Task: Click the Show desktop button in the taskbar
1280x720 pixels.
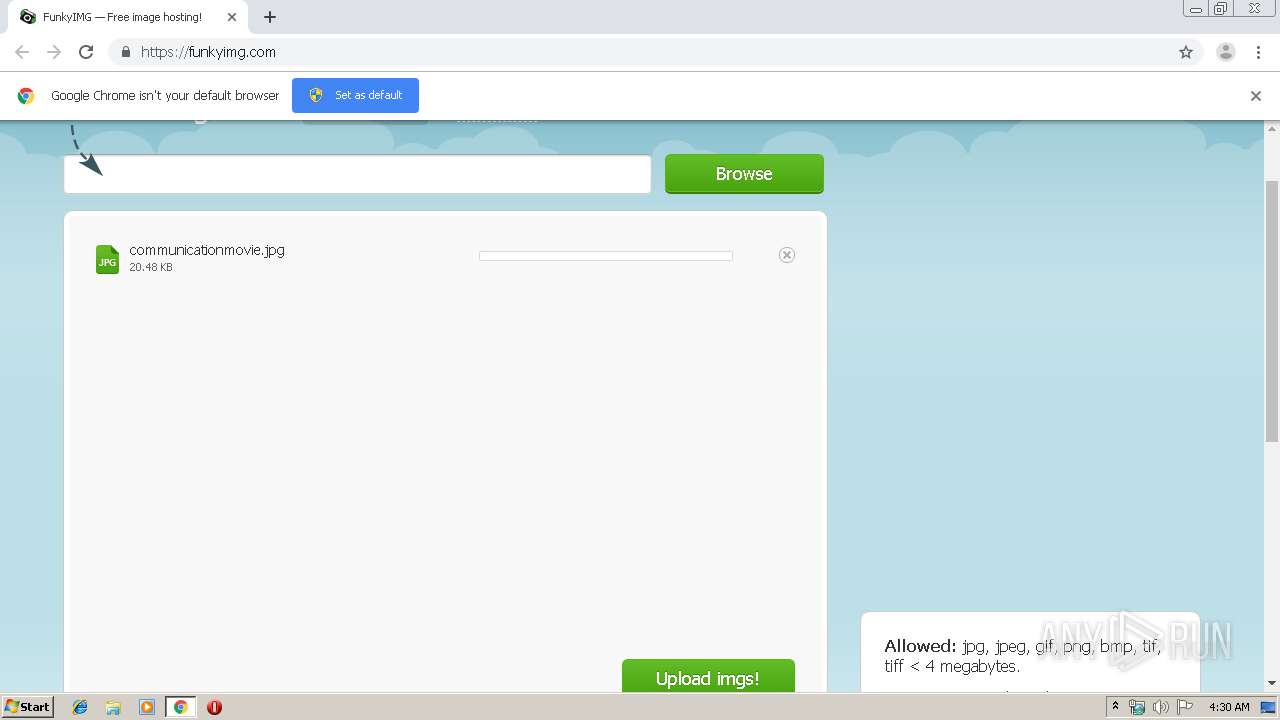Action: (x=1268, y=707)
